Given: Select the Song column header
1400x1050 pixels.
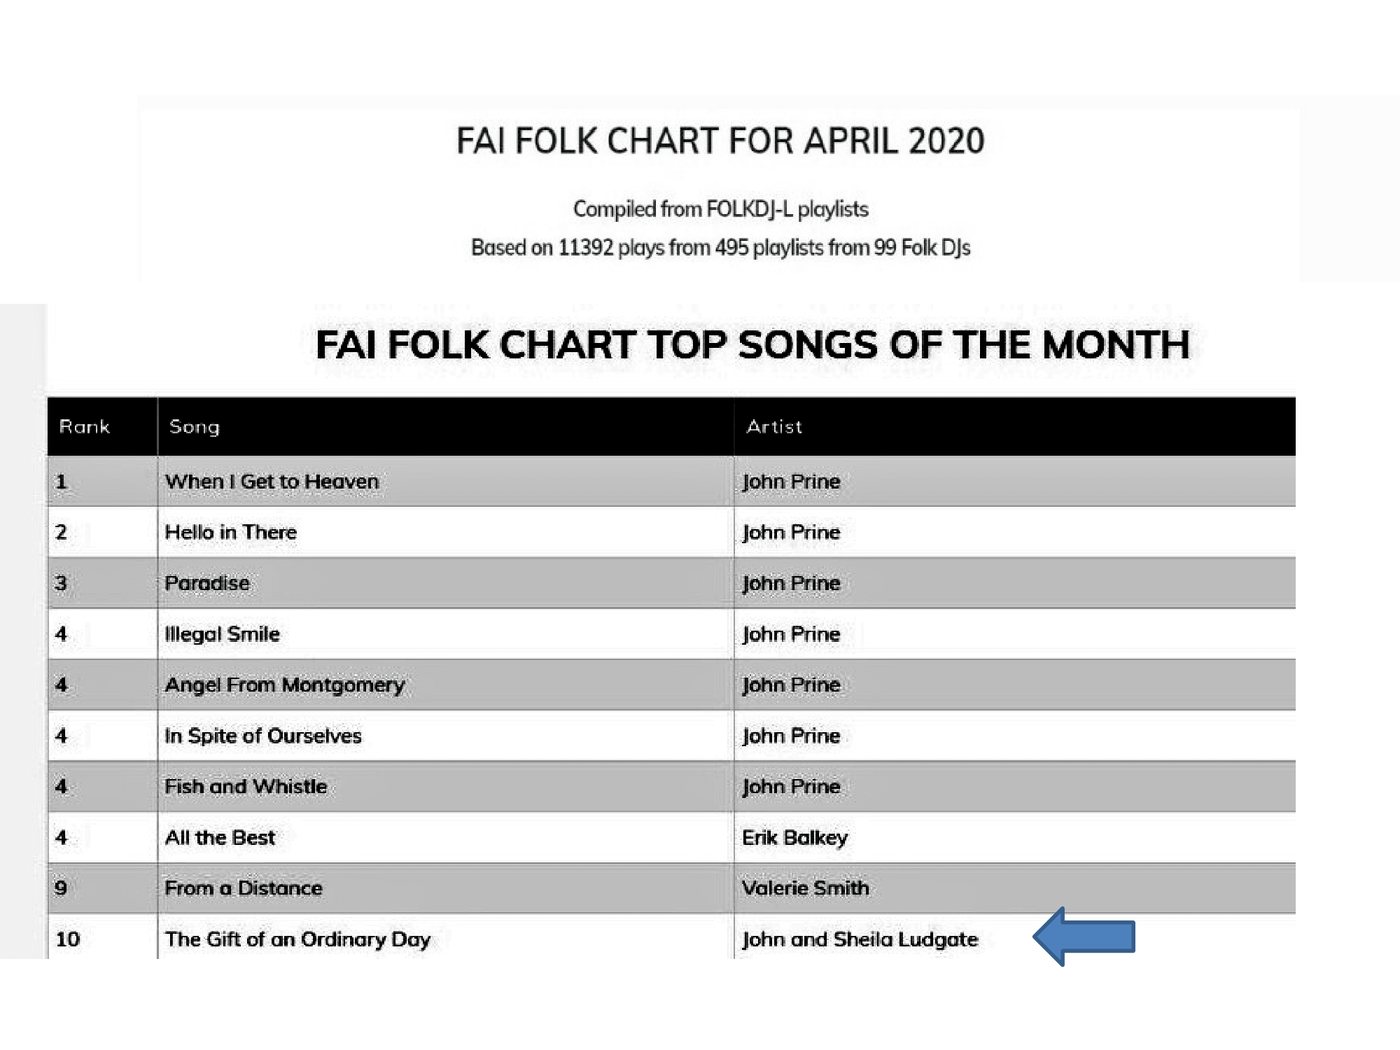Looking at the screenshot, I should (194, 426).
